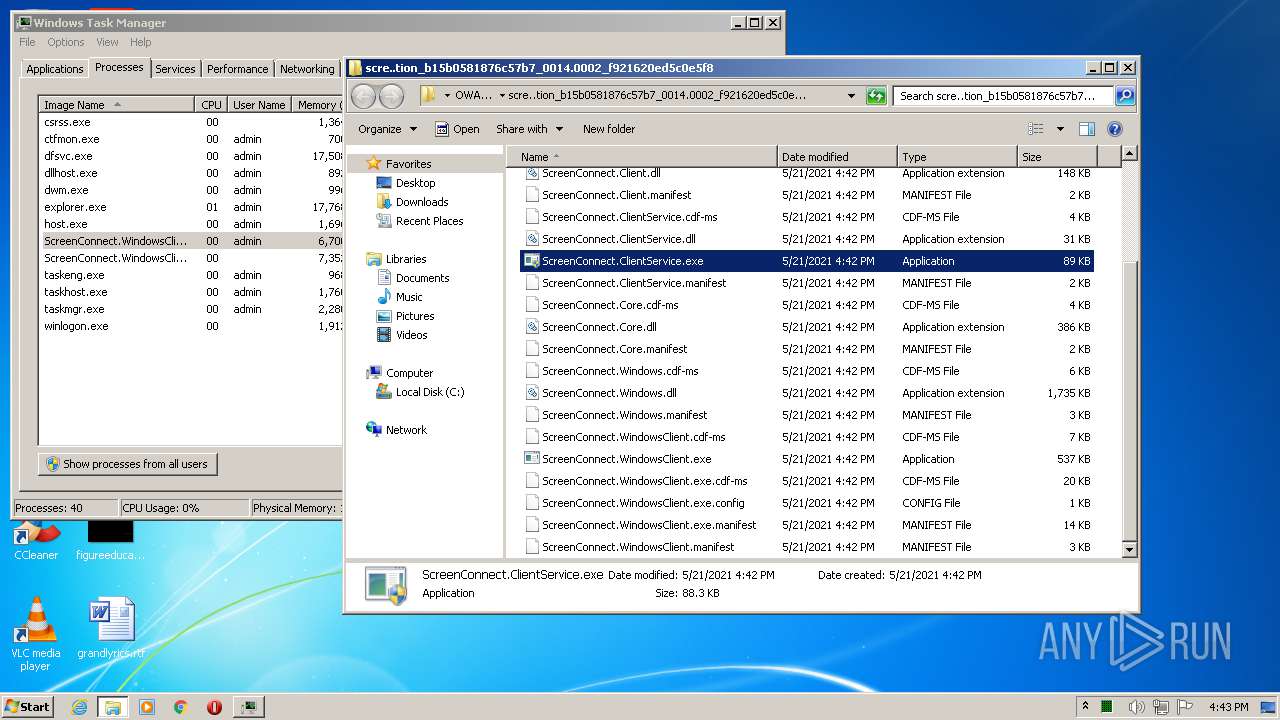This screenshot has width=1280, height=720.
Task: Click the search magnifier icon in Explorer
Action: point(1125,96)
